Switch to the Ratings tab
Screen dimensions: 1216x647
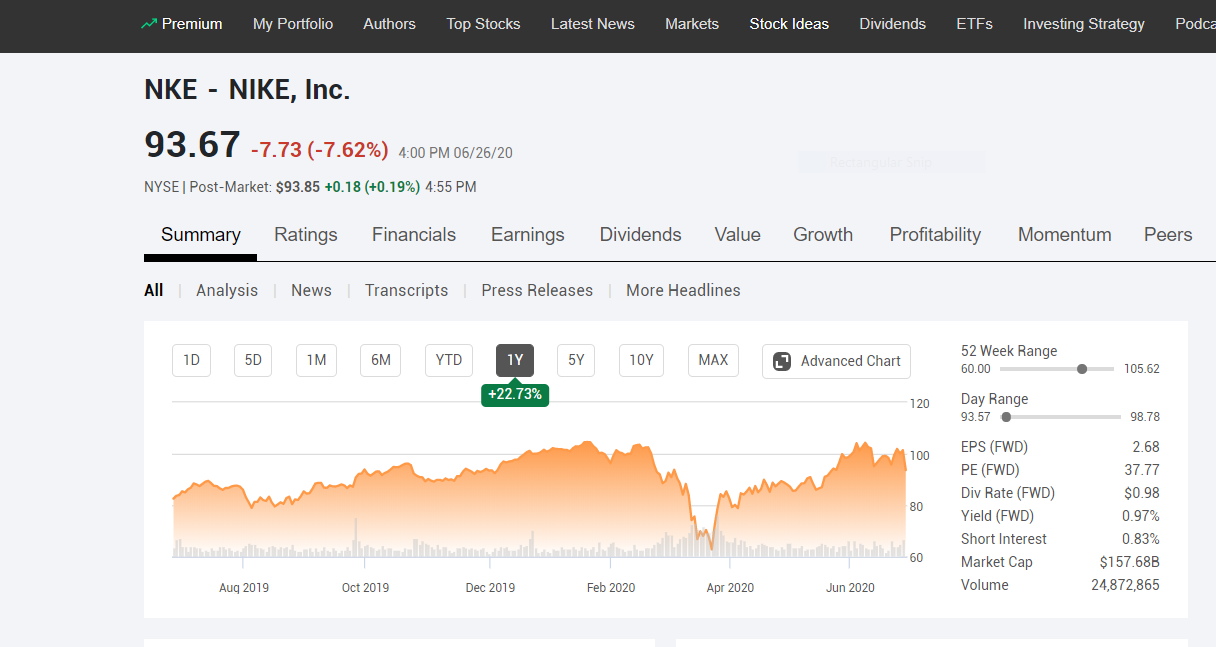click(306, 235)
